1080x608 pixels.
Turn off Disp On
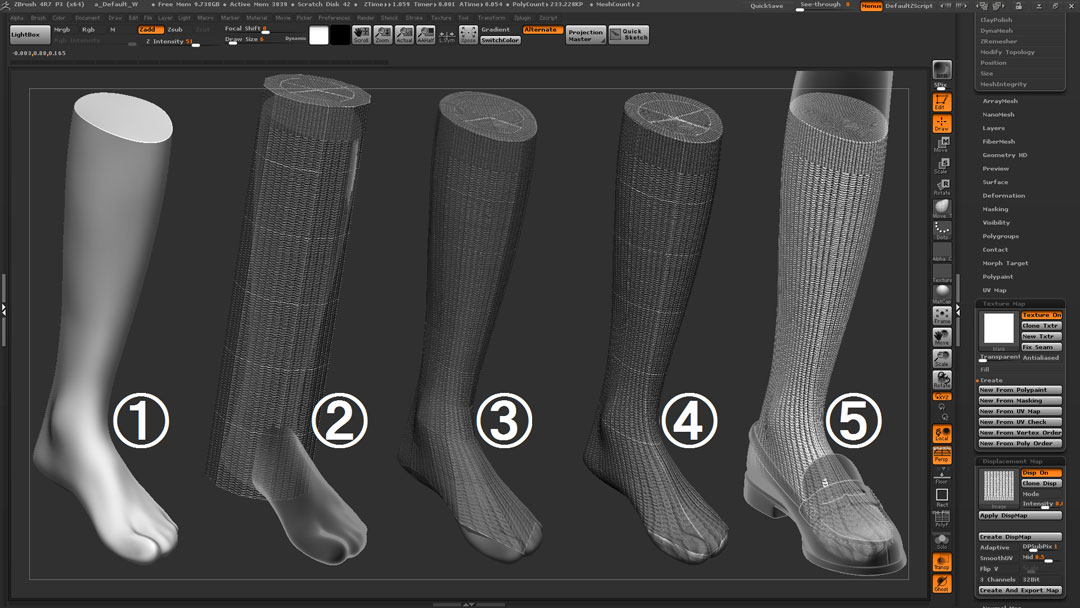(1041, 472)
